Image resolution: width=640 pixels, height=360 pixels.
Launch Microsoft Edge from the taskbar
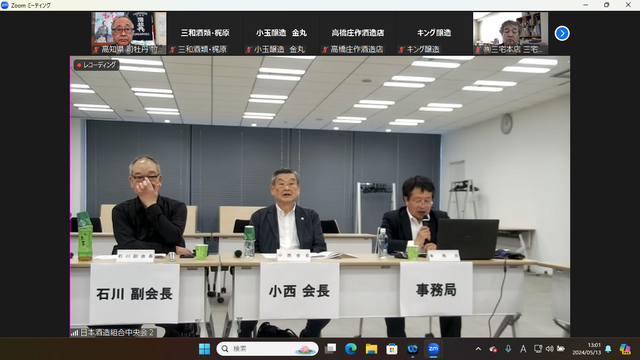pos(351,349)
